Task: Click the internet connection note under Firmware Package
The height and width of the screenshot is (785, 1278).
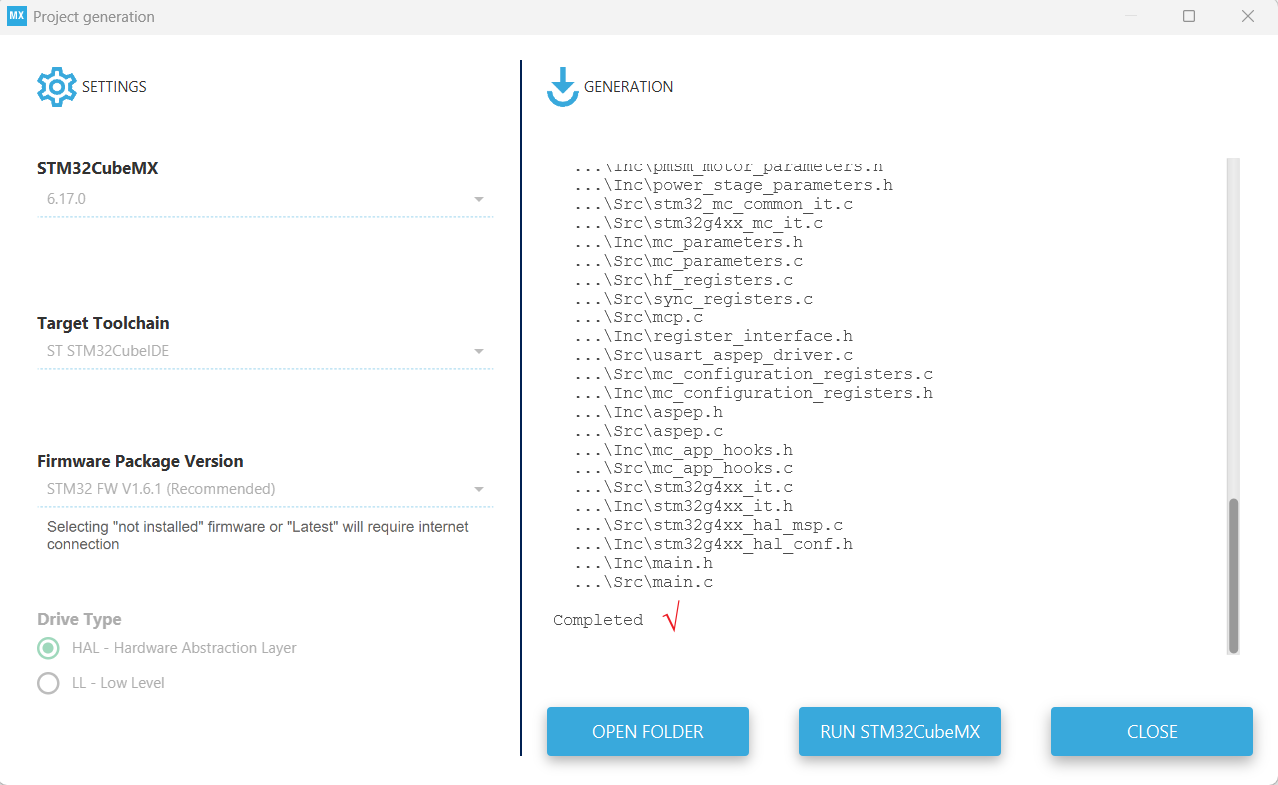Action: pos(258,535)
